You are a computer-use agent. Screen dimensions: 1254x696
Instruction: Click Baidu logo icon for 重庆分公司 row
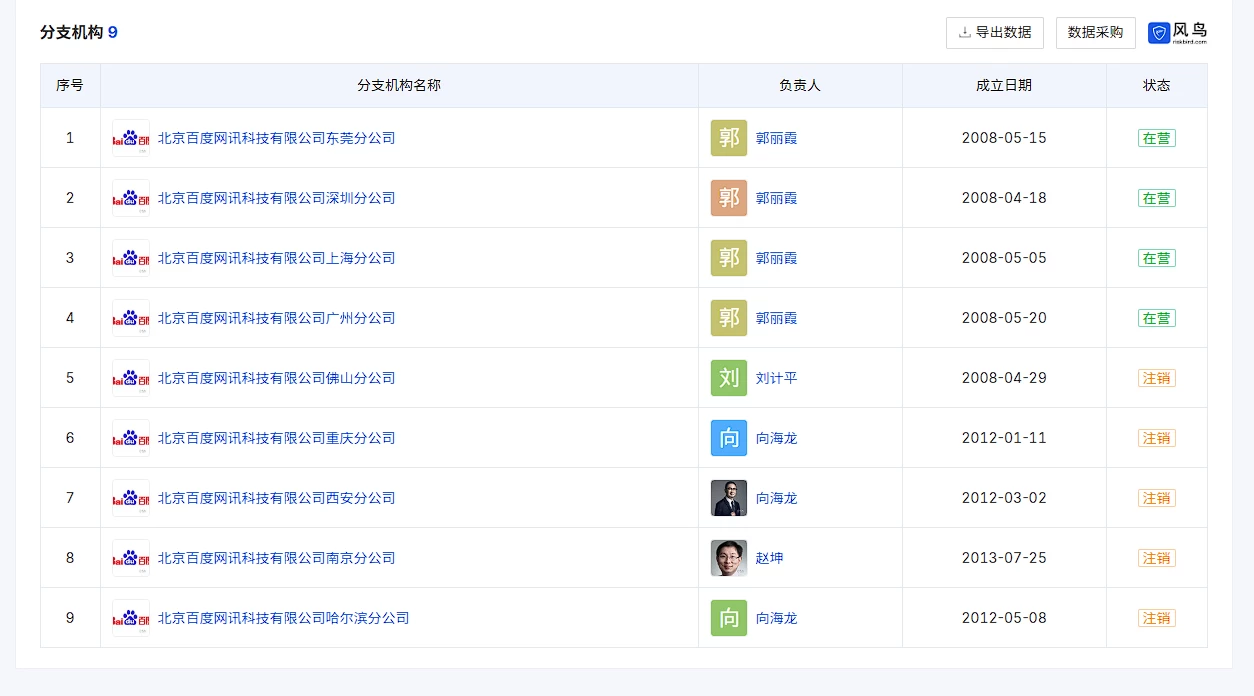pos(131,438)
